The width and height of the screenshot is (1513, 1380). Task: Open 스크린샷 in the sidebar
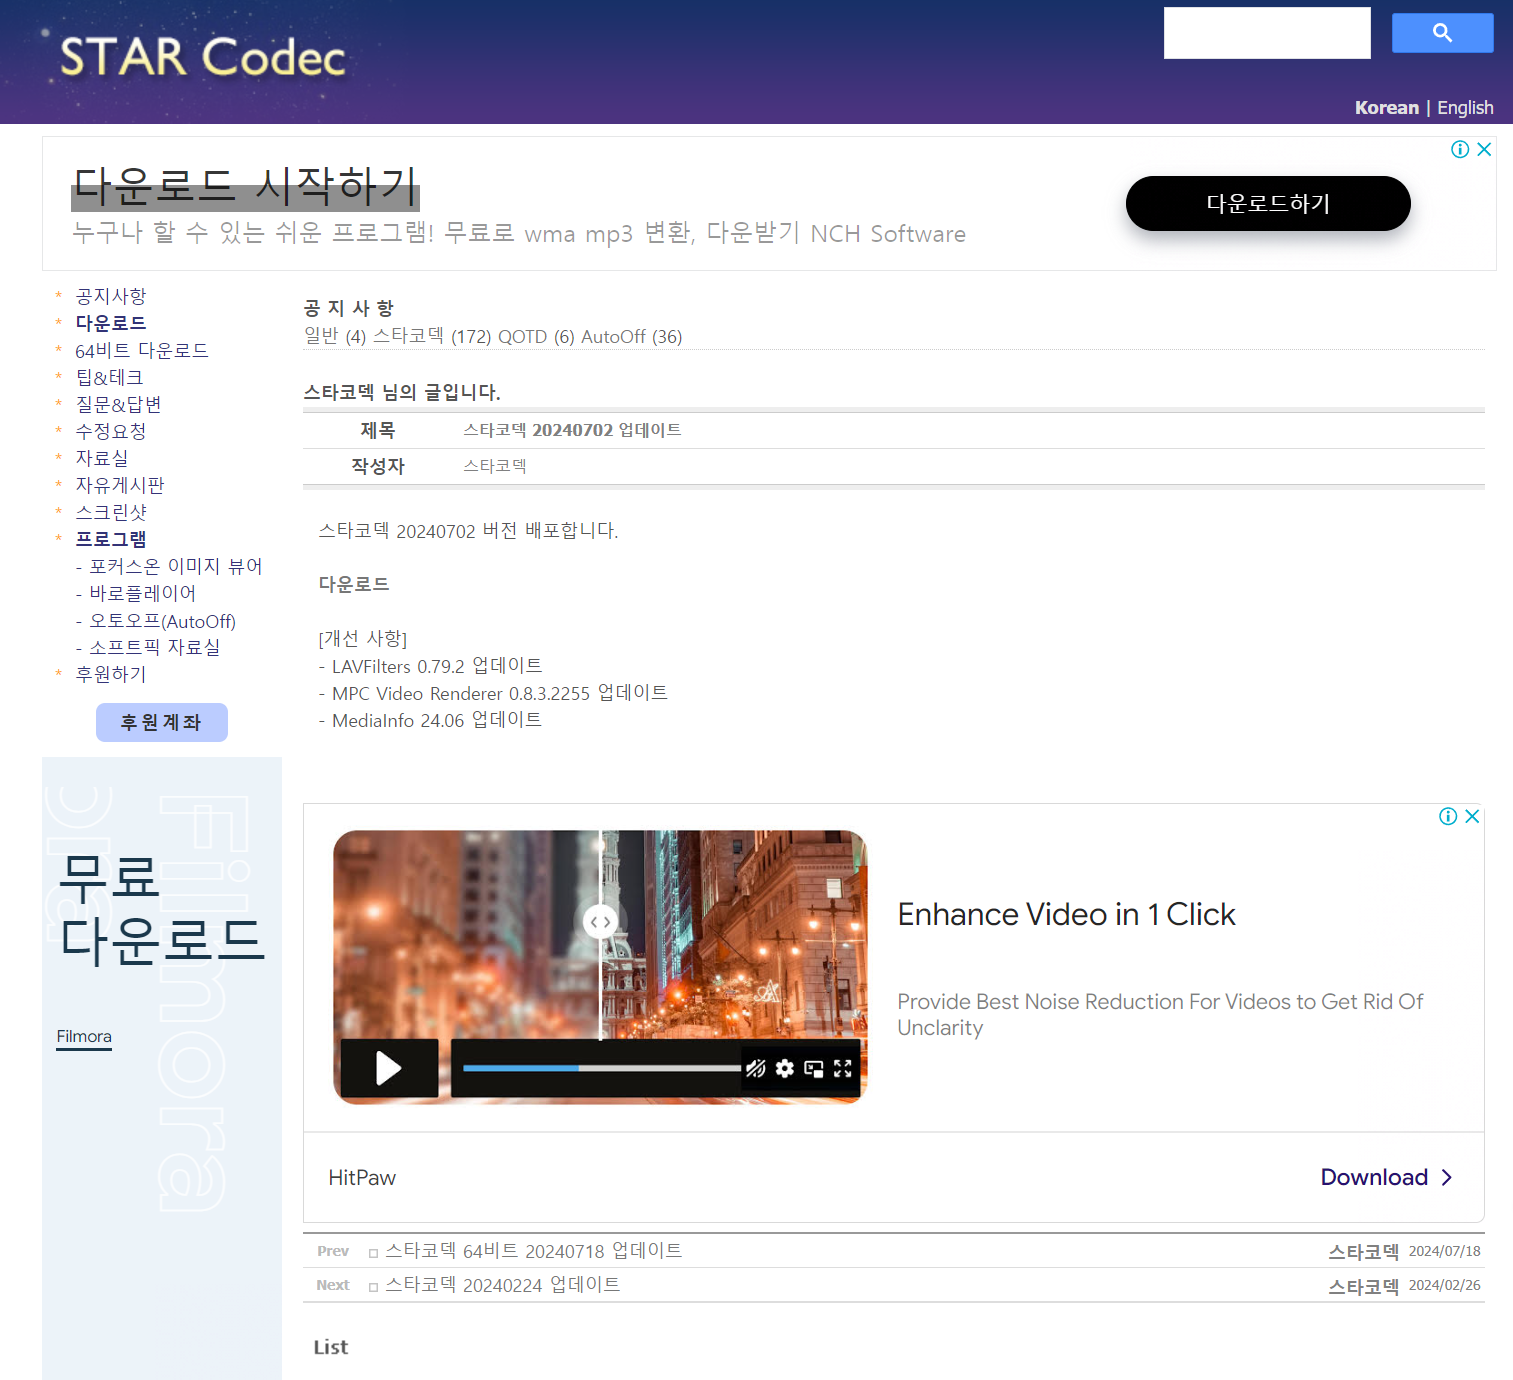[x=111, y=512]
